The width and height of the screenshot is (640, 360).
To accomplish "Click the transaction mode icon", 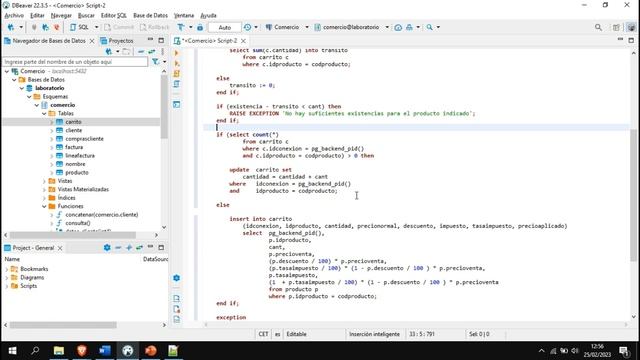I will pos(181,27).
